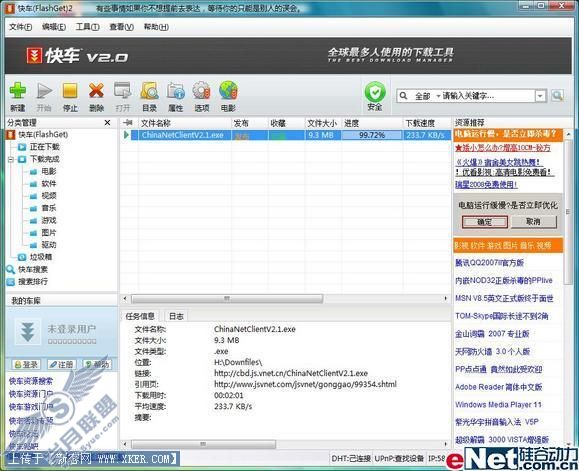Image resolution: width=579 pixels, height=471 pixels.
Task: Click the keyword search input field
Action: 488,96
